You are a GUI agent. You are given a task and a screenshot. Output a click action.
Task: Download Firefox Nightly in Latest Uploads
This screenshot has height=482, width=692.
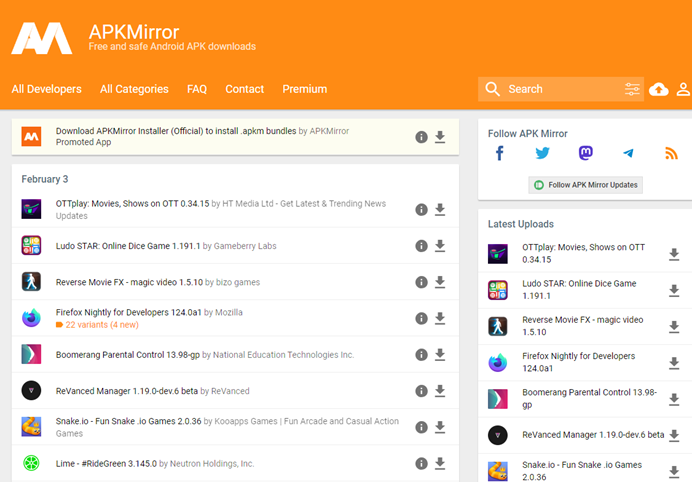[x=674, y=363]
